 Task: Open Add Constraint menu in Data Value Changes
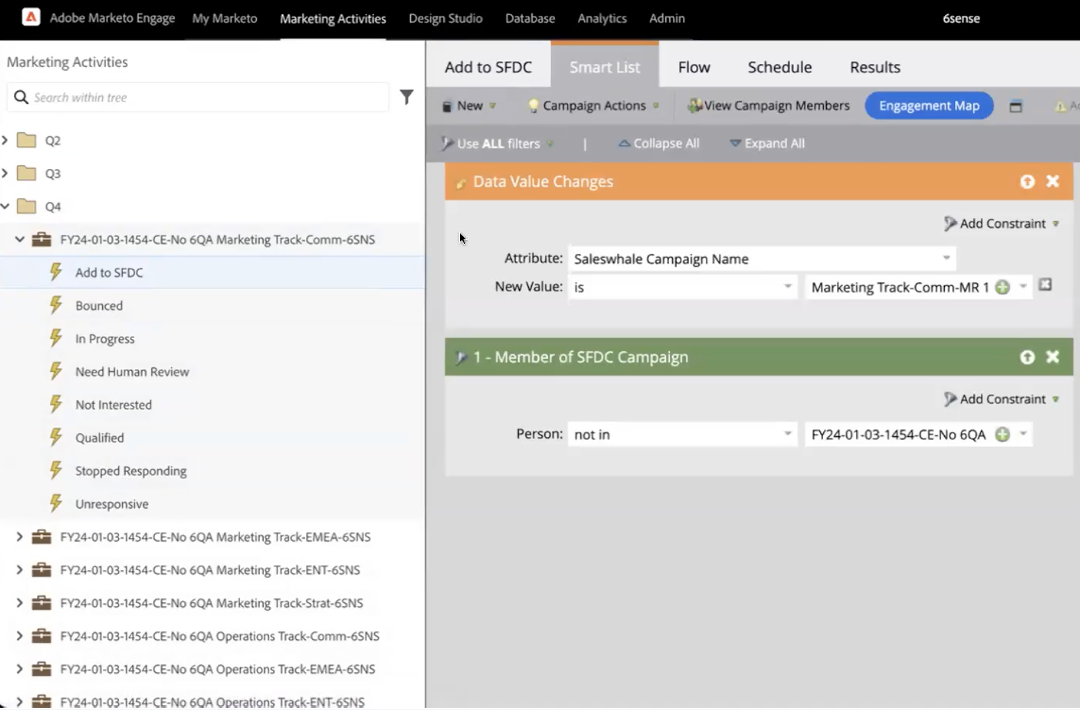(1001, 224)
